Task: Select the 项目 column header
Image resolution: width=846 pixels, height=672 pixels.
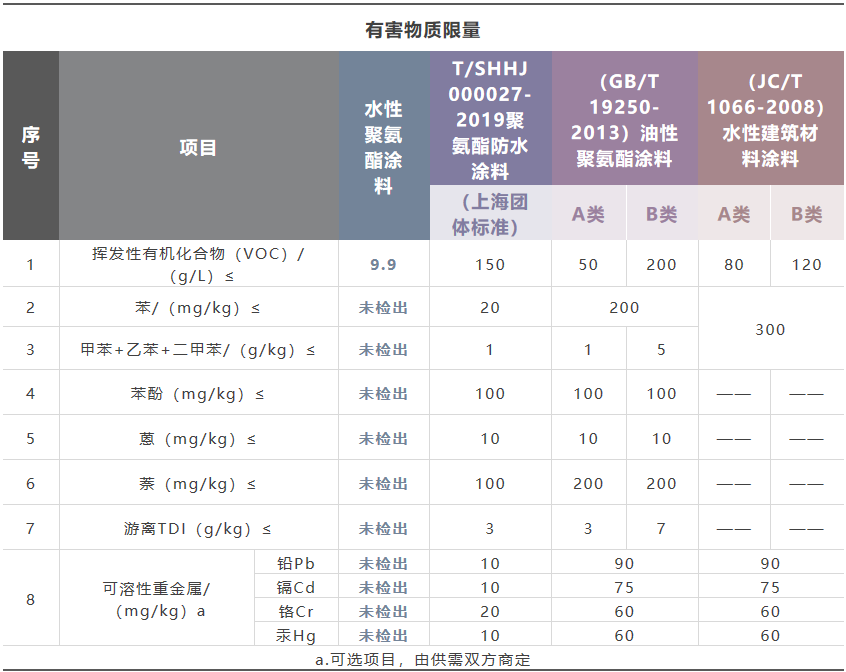Action: tap(198, 147)
